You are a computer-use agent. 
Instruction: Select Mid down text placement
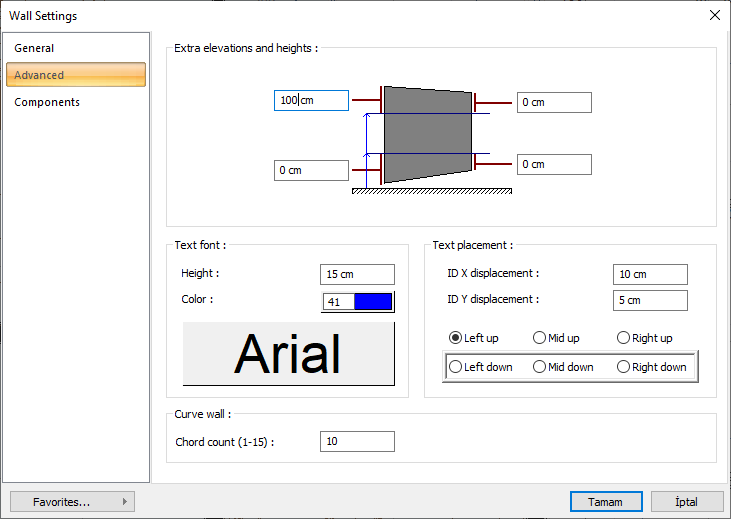click(x=540, y=367)
